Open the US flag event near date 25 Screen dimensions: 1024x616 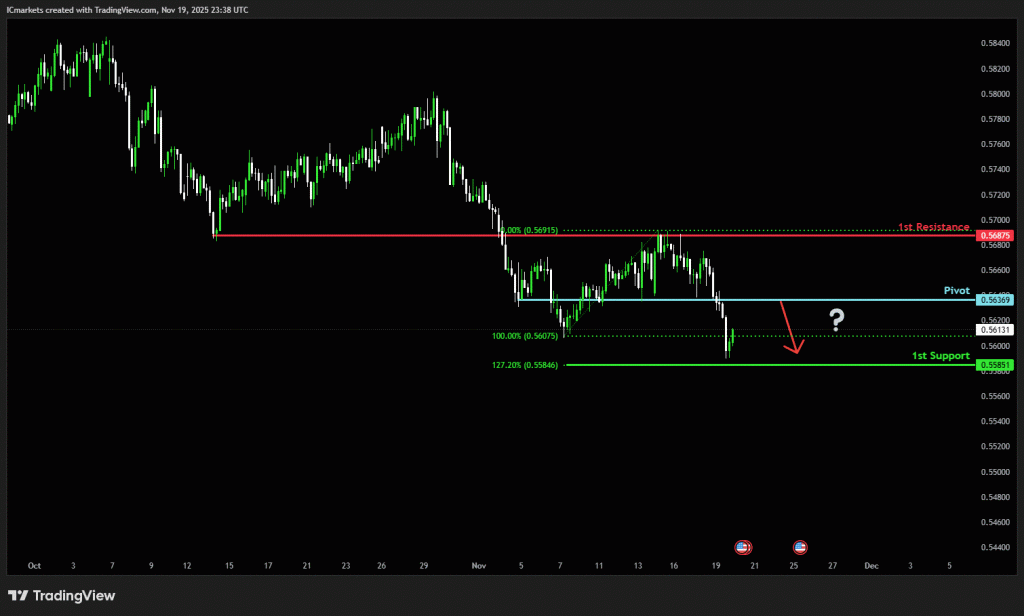[800, 547]
